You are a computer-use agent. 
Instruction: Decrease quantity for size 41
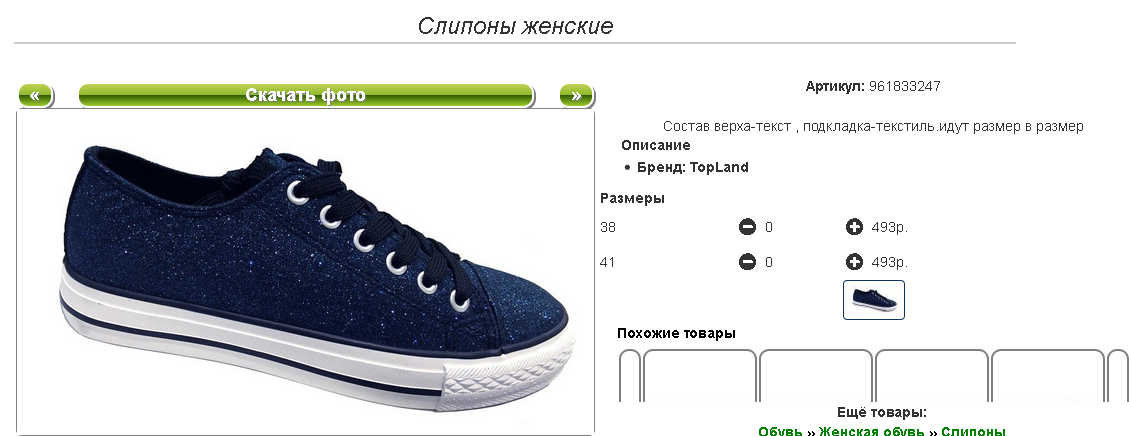[747, 262]
